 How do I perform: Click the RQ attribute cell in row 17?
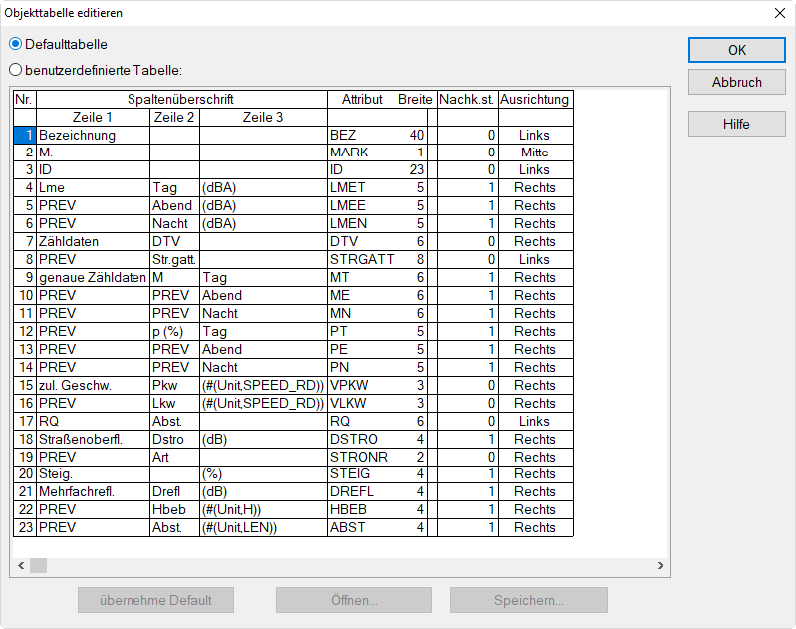[377, 421]
